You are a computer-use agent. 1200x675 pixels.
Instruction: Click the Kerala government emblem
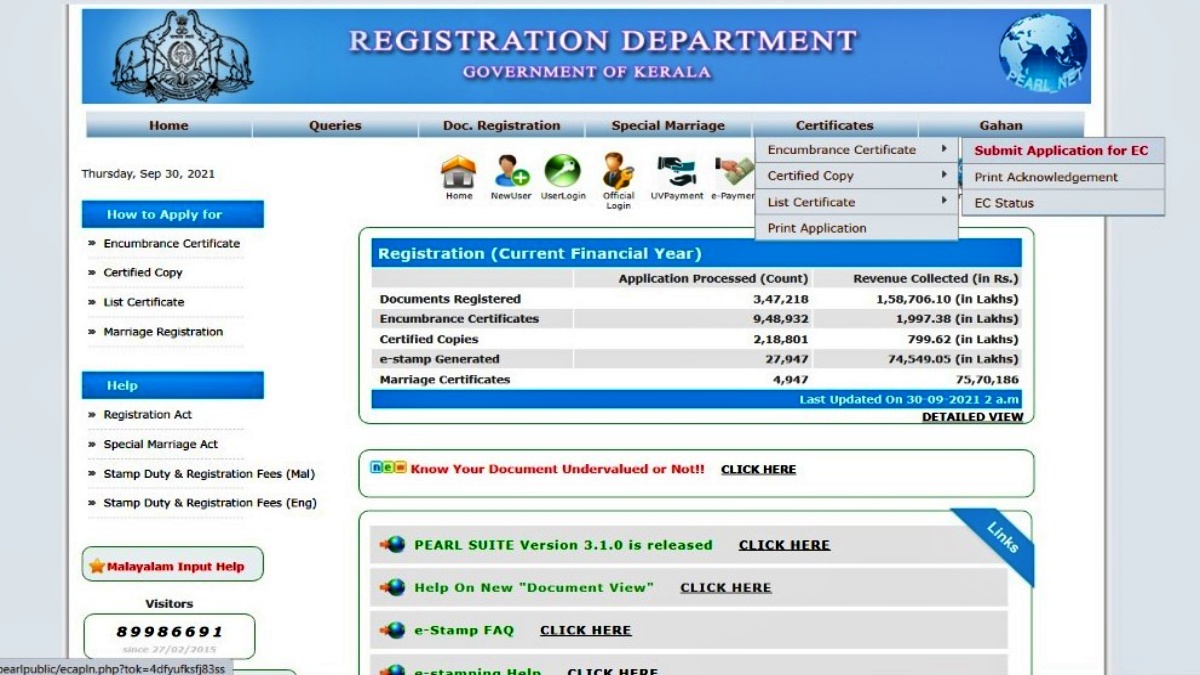180,57
